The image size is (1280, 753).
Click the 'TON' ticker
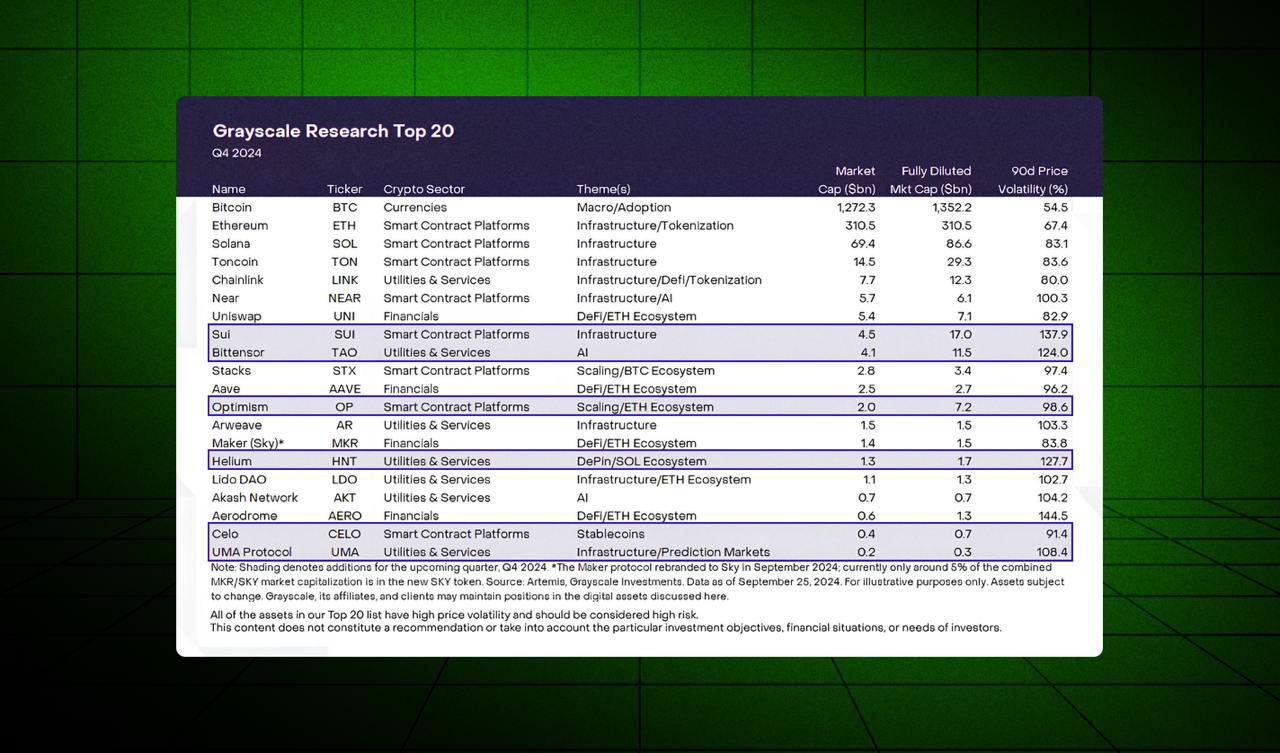345,262
